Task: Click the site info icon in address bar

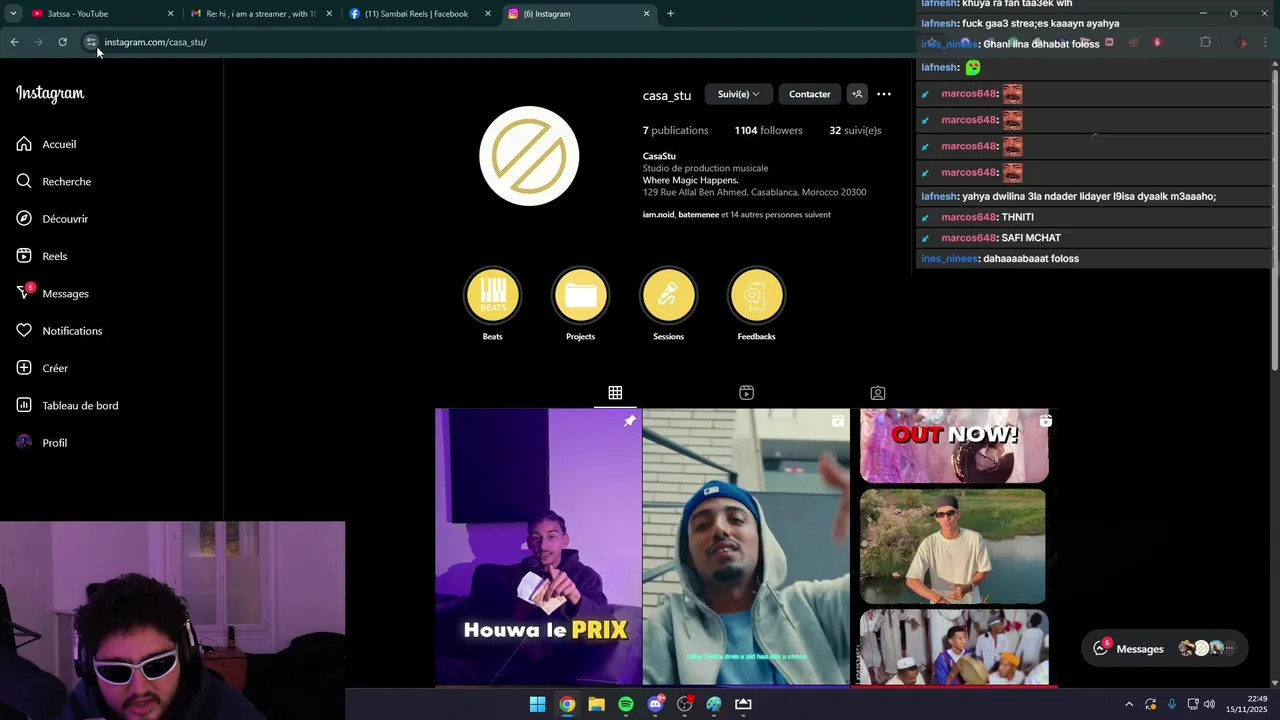Action: click(91, 42)
